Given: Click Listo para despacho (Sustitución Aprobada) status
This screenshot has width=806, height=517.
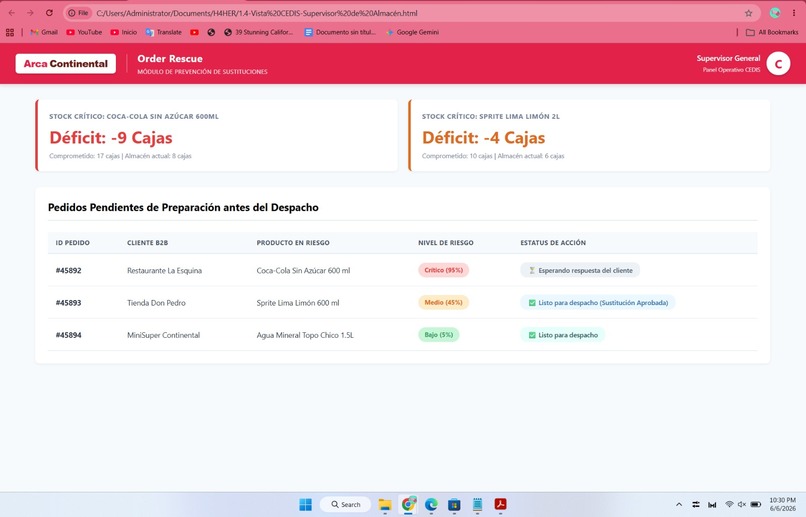Looking at the screenshot, I should pyautogui.click(x=598, y=303).
